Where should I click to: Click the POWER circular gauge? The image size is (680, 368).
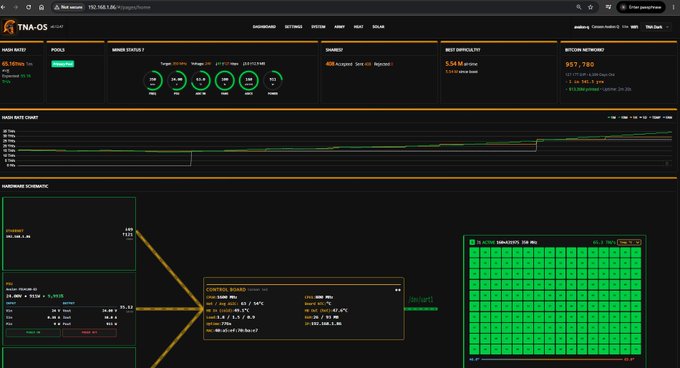tap(272, 80)
